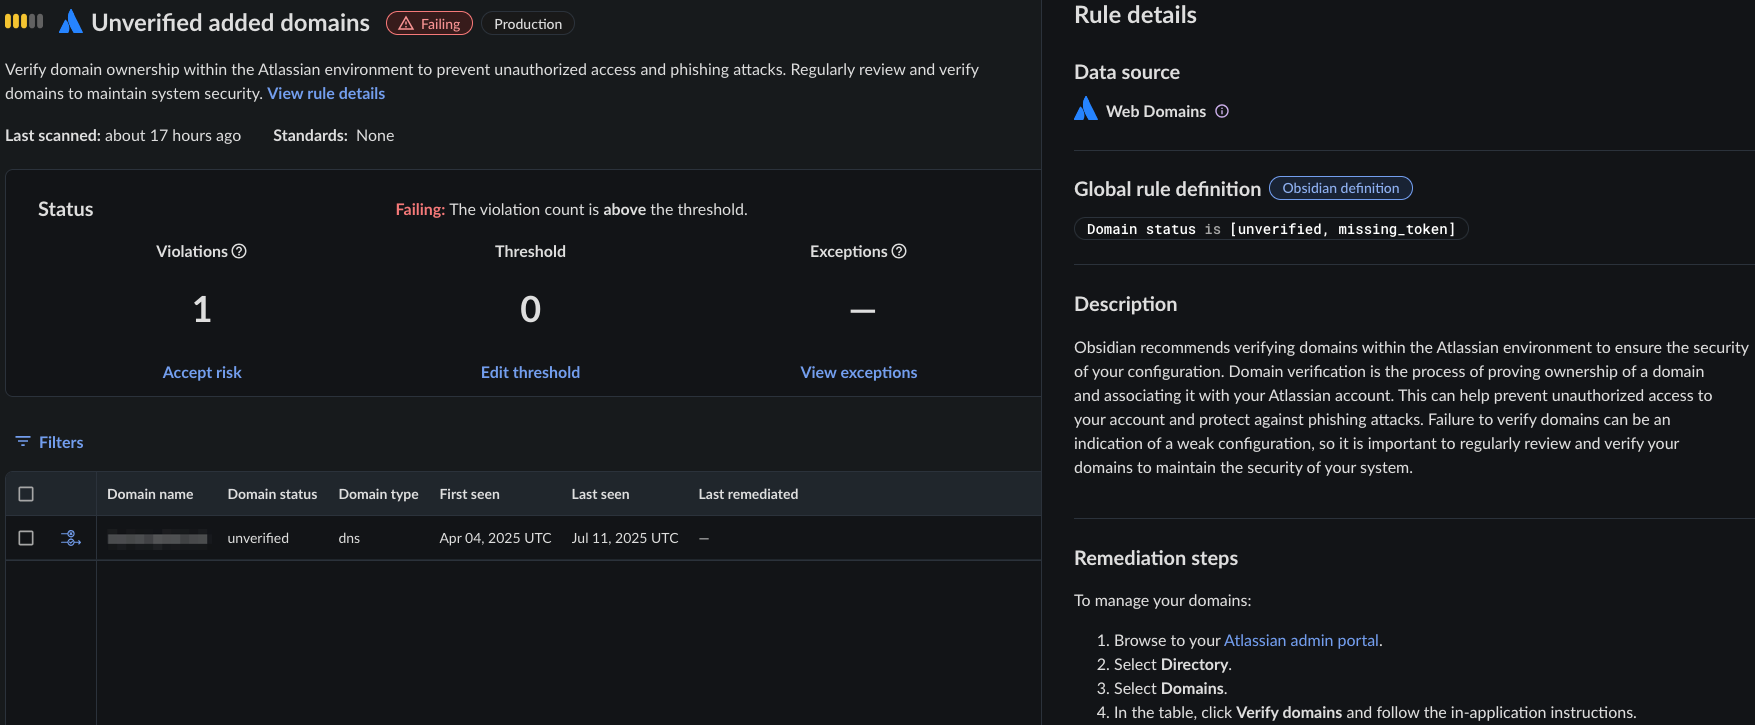Screen dimensions: 1755x725
Task: Click the redacted domain name cell
Action: pyautogui.click(x=158, y=539)
